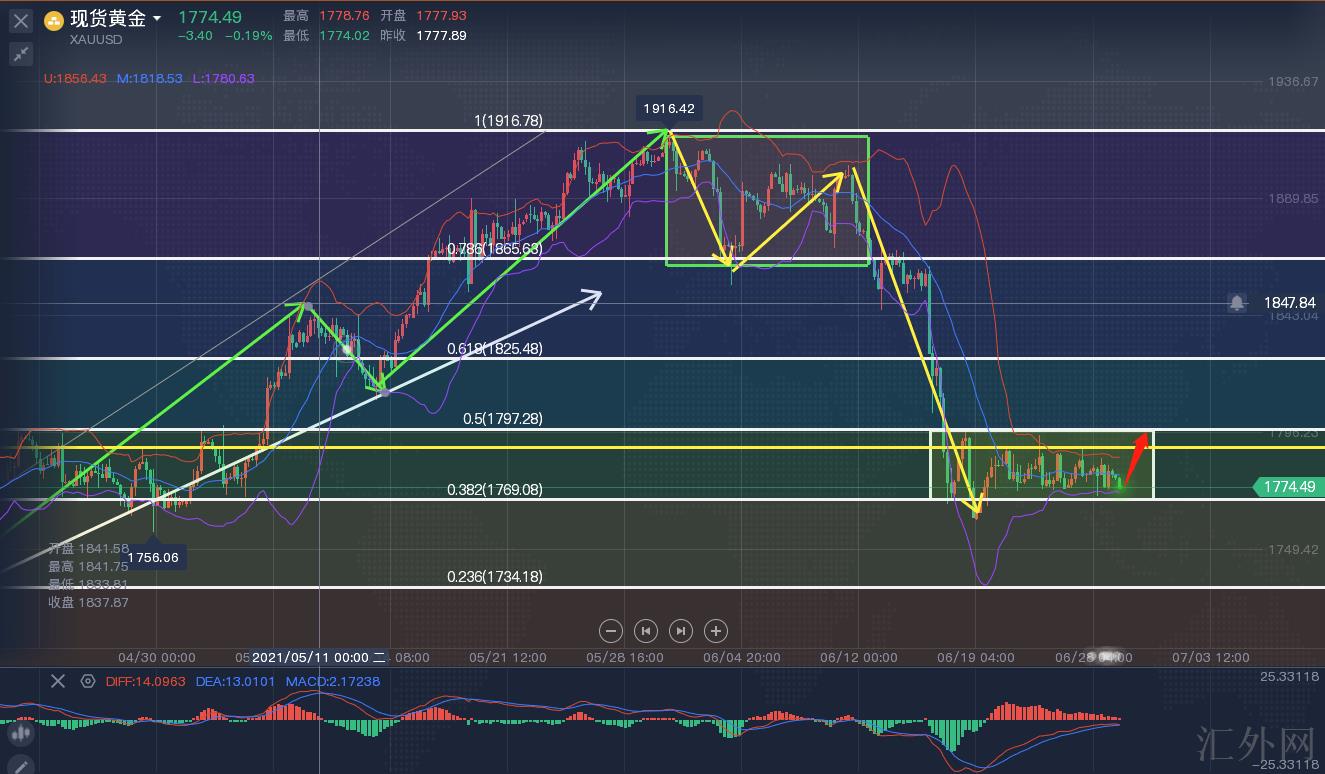1325x774 pixels.
Task: Open MACD indicator settings hexagon icon
Action: click(88, 681)
